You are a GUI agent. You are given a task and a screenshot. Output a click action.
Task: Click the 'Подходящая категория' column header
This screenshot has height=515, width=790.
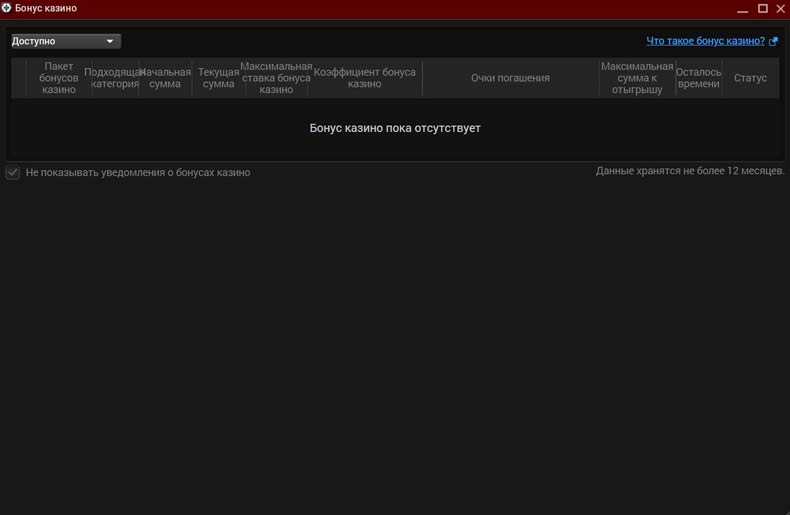(111, 78)
